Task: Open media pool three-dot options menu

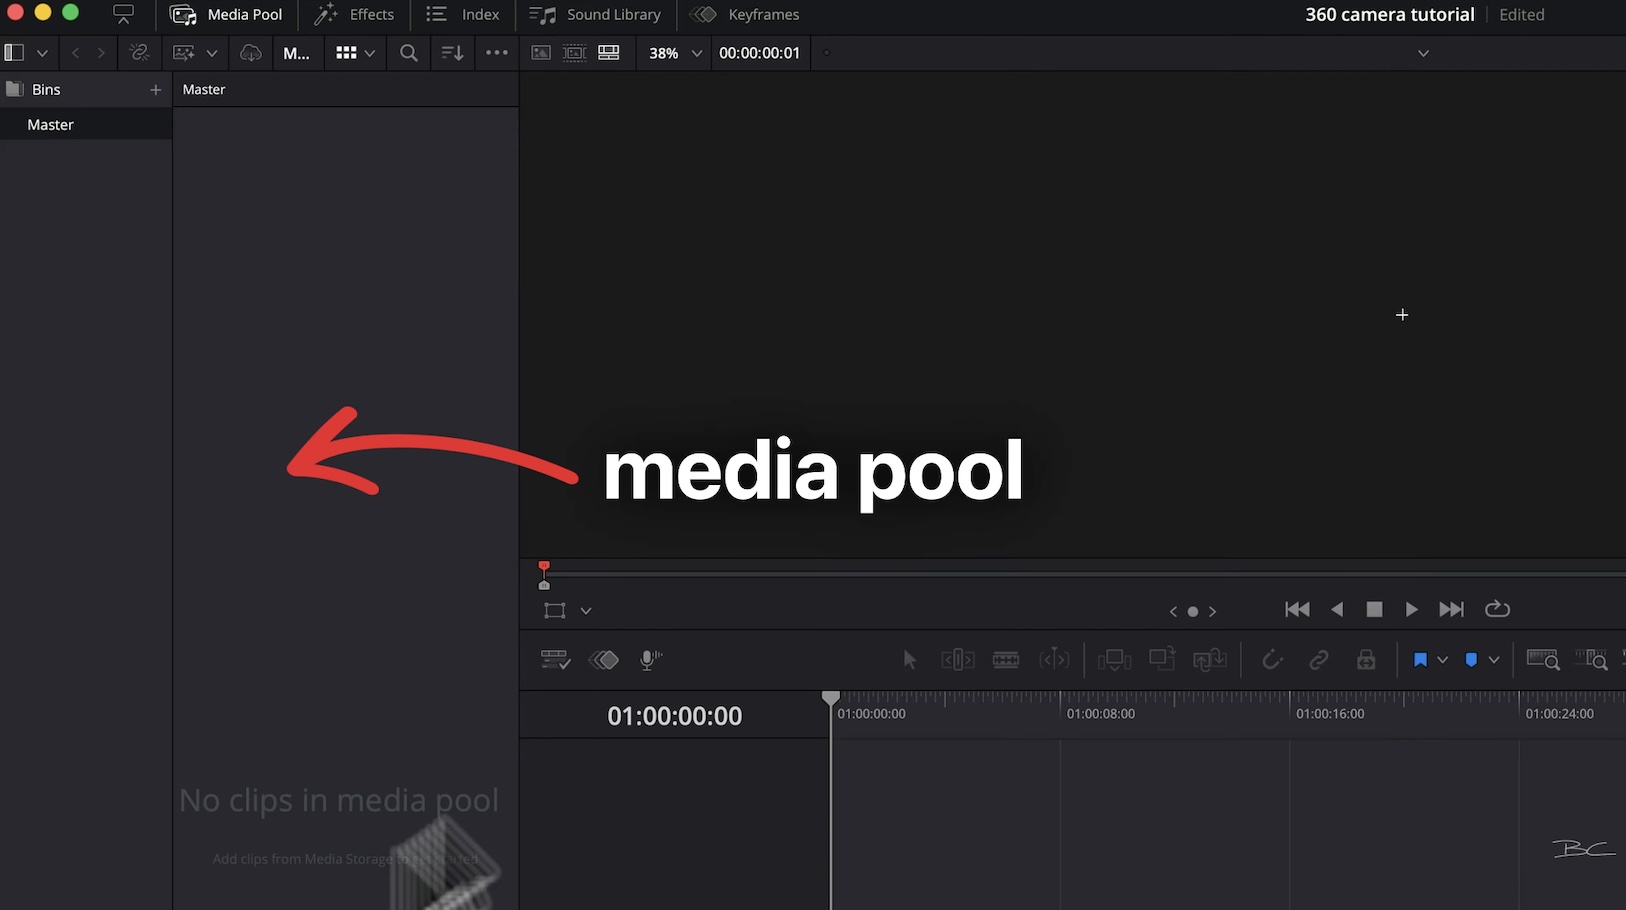Action: coord(497,53)
